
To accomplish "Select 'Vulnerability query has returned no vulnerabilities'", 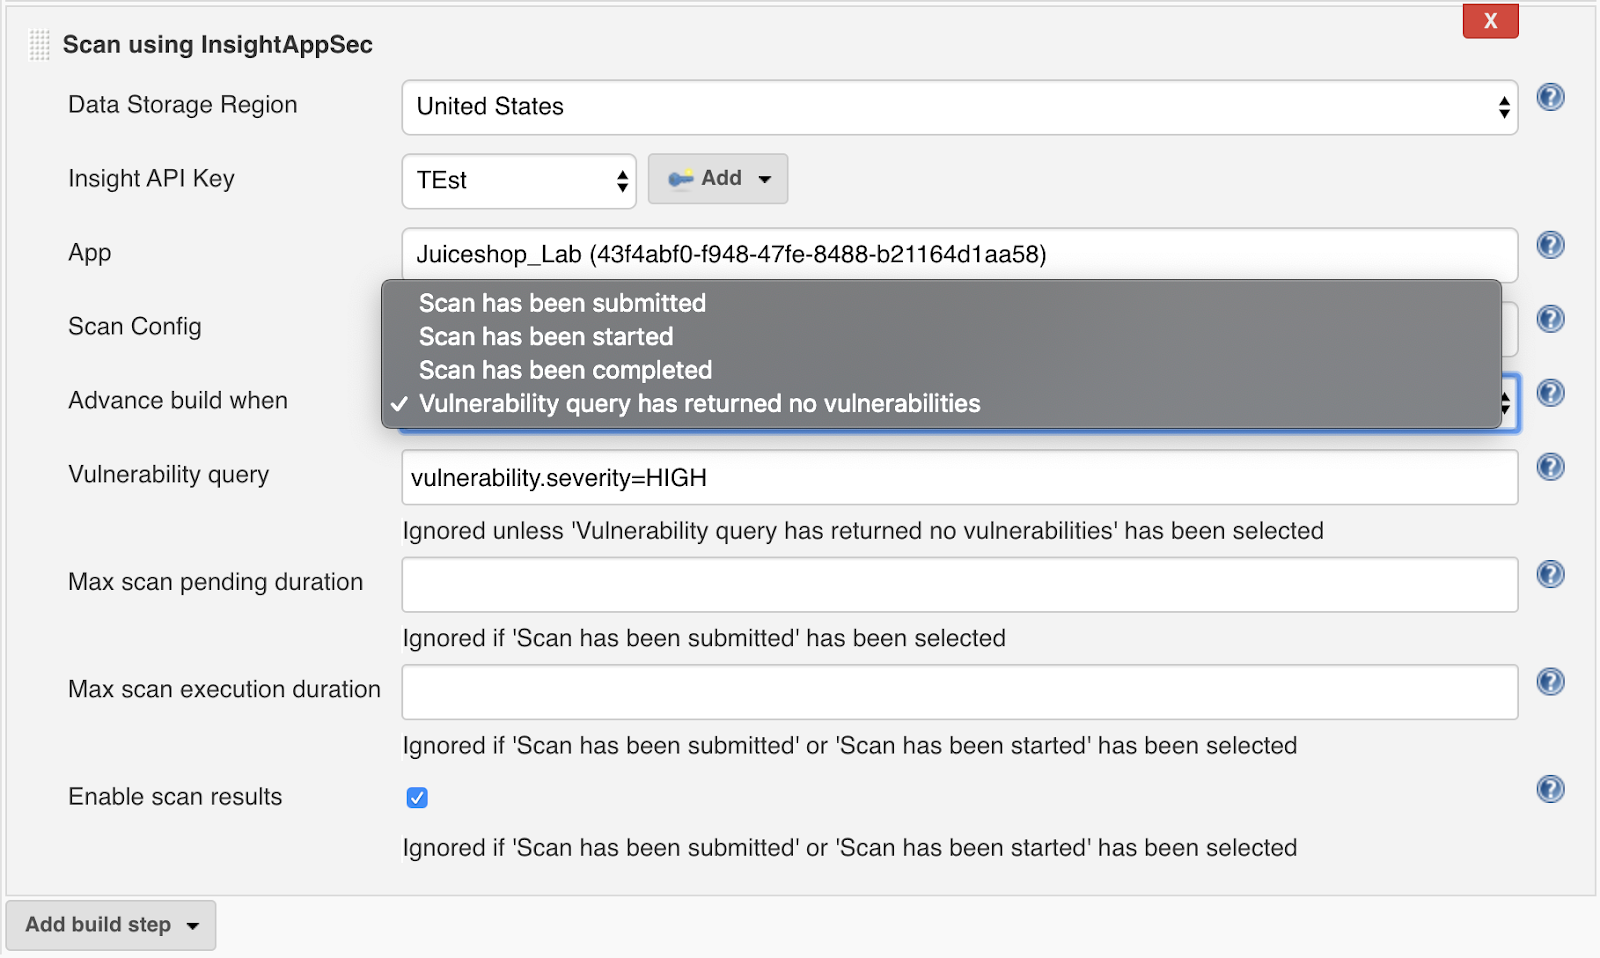I will point(699,404).
